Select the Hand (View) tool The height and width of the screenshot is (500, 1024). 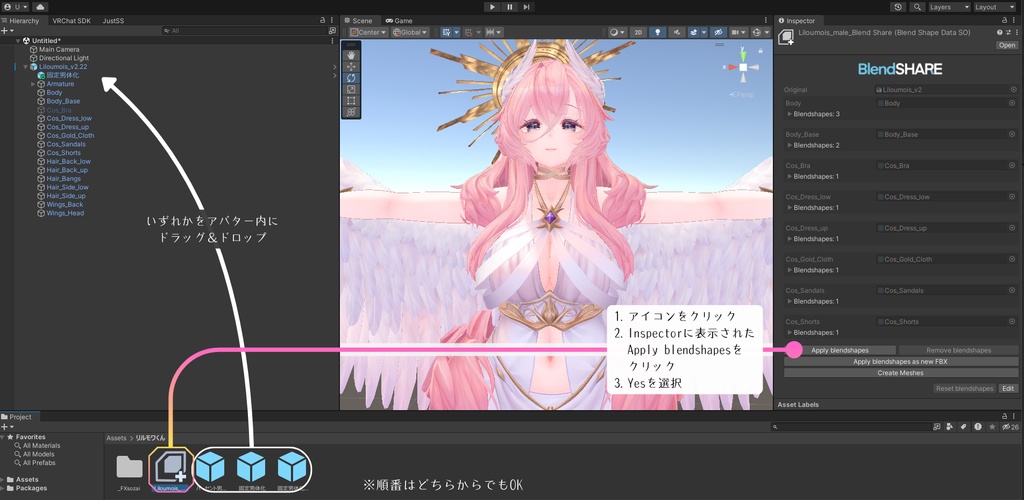click(351, 55)
